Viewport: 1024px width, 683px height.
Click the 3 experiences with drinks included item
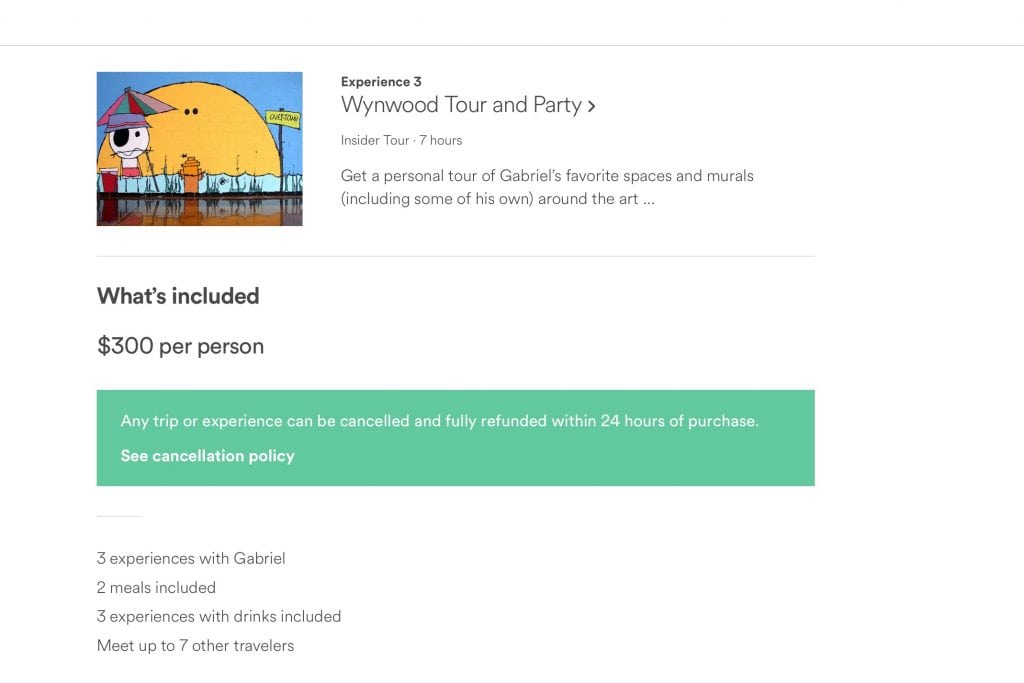(x=219, y=616)
